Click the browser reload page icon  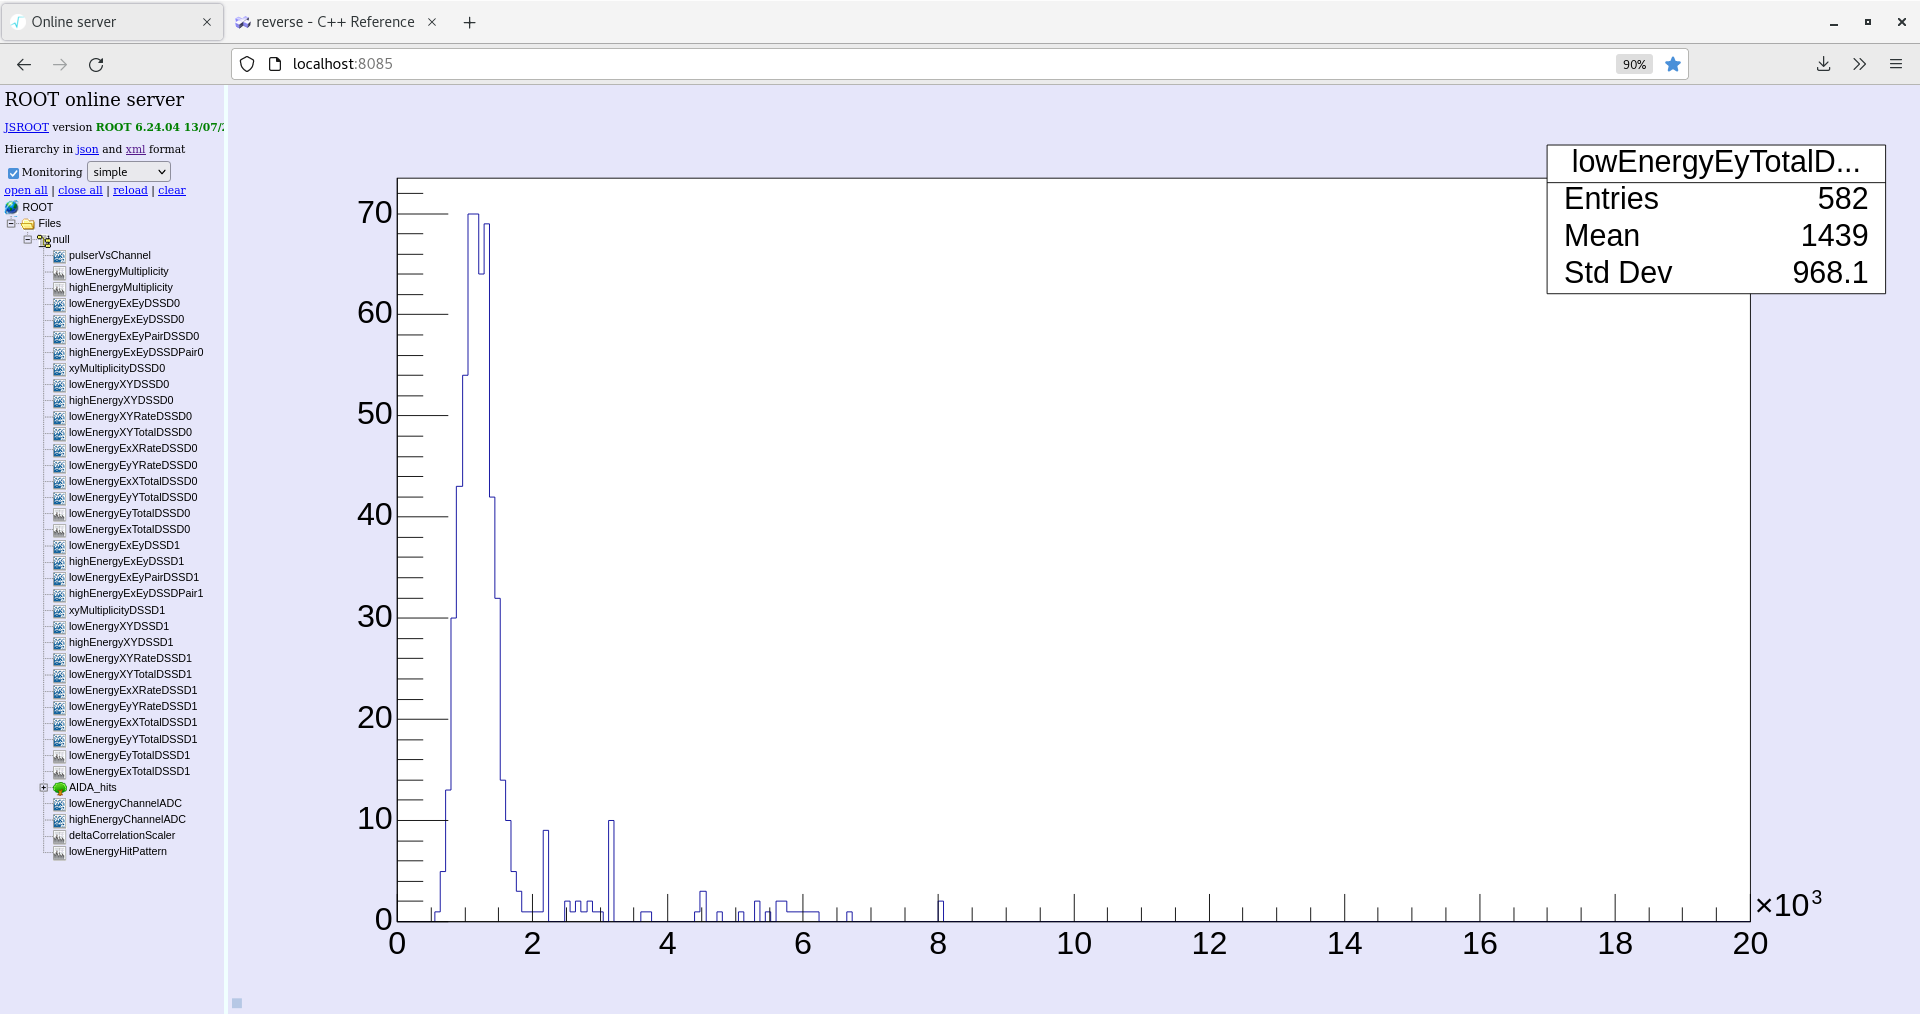(x=96, y=64)
